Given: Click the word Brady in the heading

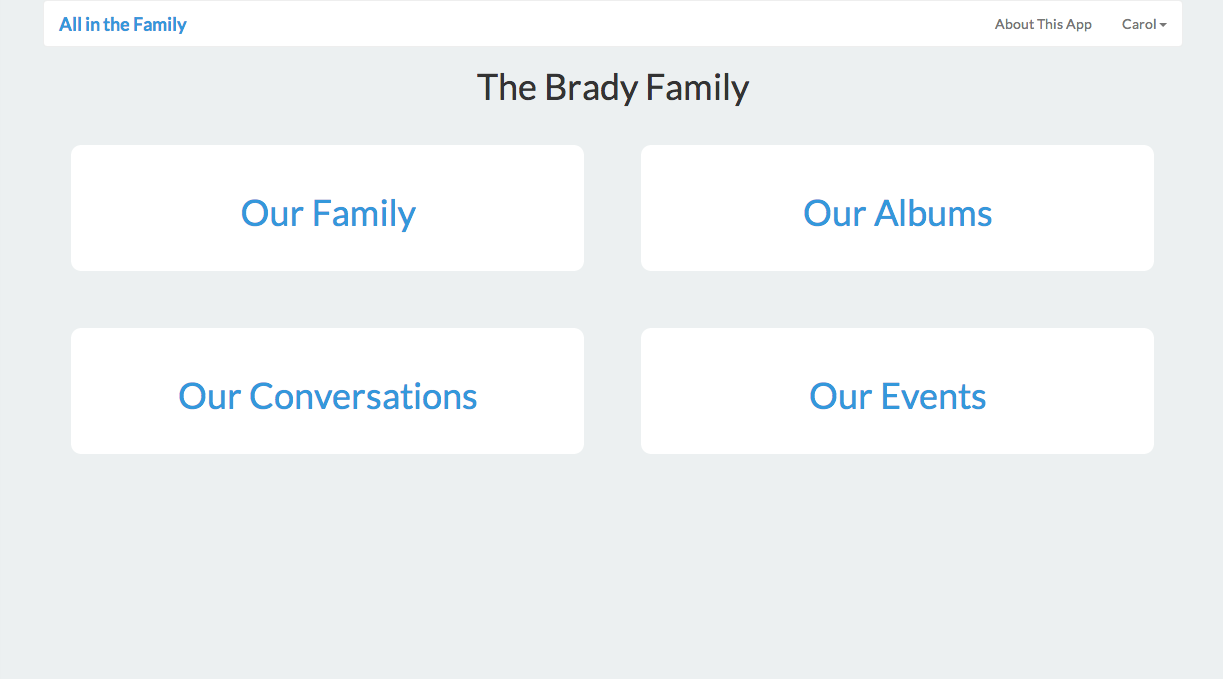Looking at the screenshot, I should 591,88.
